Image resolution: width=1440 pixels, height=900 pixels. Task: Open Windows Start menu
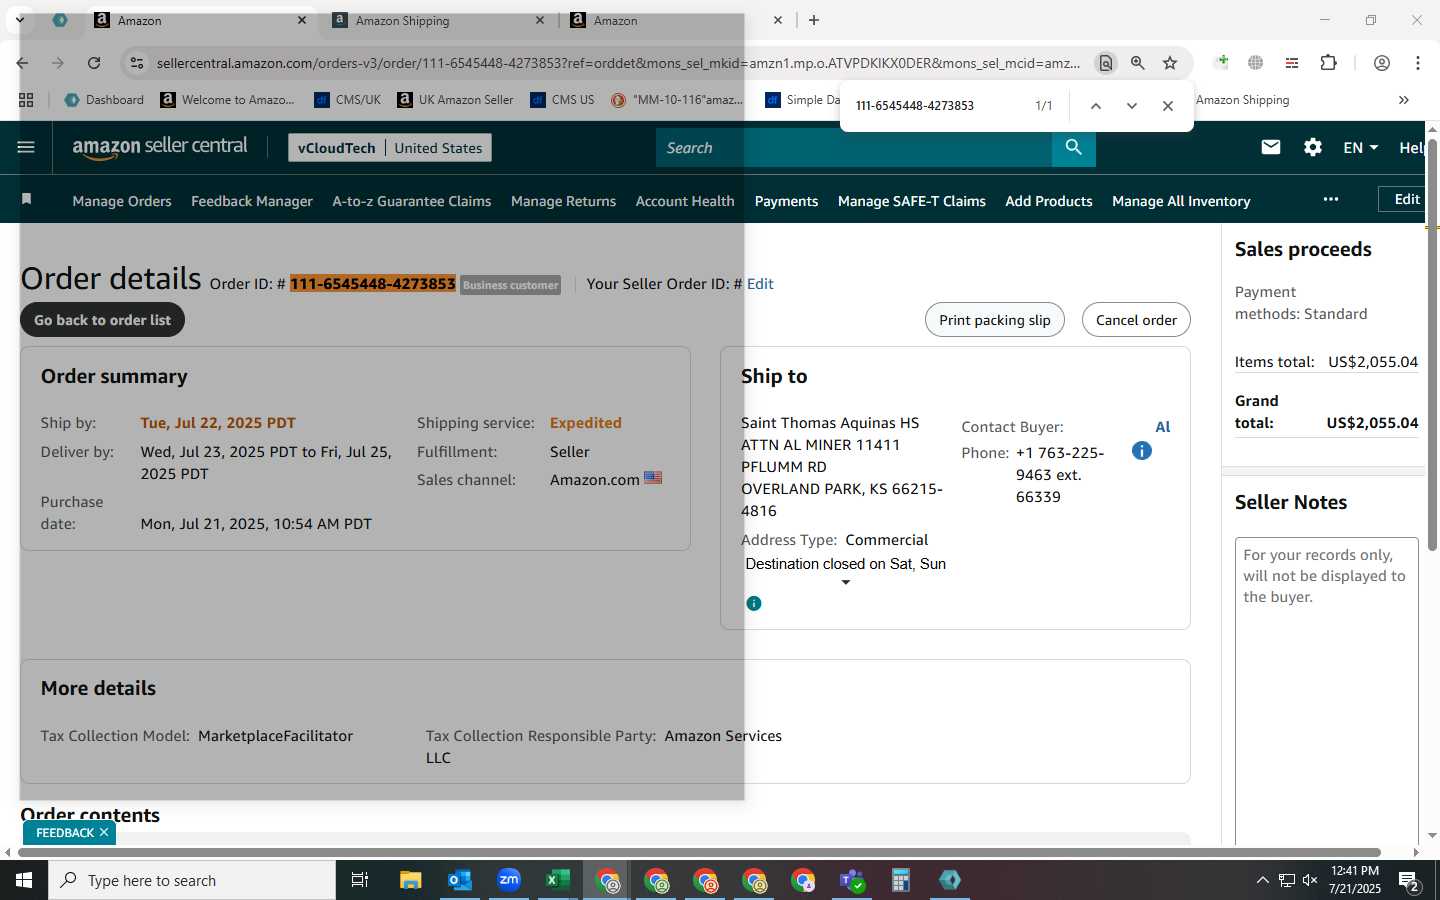pyautogui.click(x=24, y=880)
